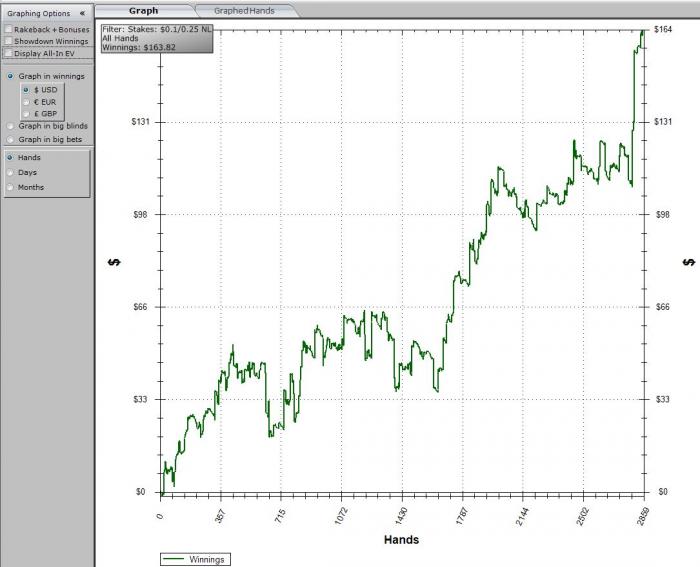
Task: Select Graph in big blinds option
Action: click(10, 126)
